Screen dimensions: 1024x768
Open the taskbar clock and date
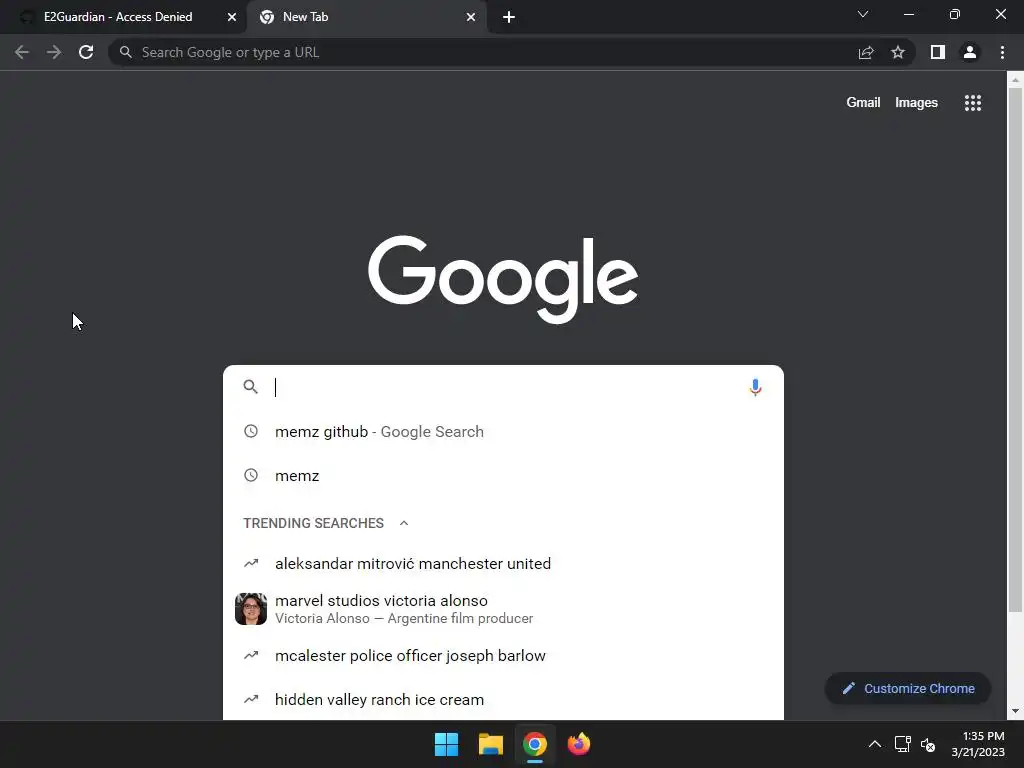click(978, 744)
